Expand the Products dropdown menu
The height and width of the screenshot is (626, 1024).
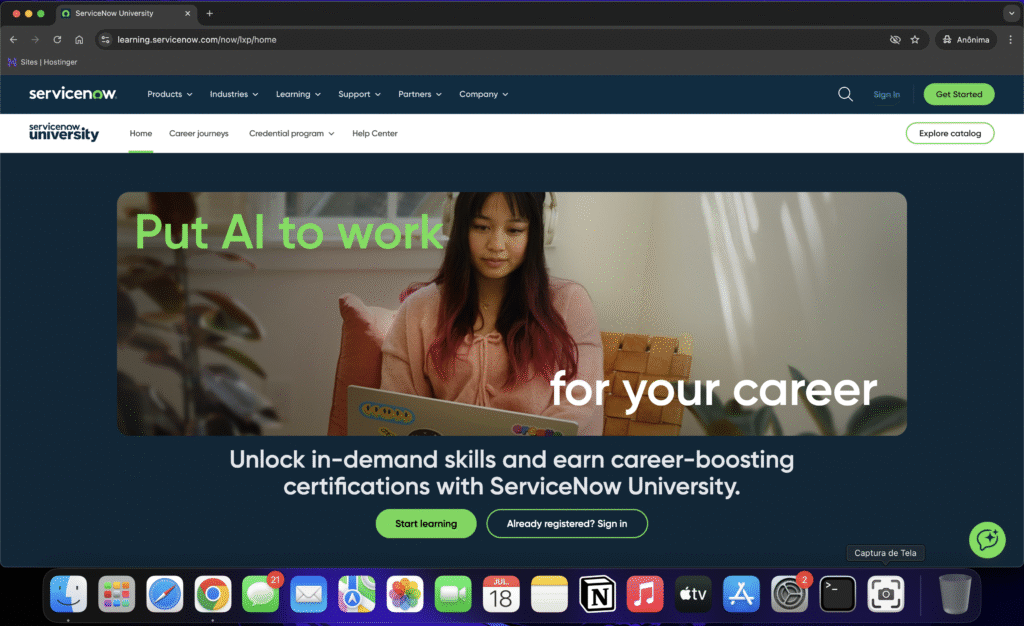[x=170, y=94]
